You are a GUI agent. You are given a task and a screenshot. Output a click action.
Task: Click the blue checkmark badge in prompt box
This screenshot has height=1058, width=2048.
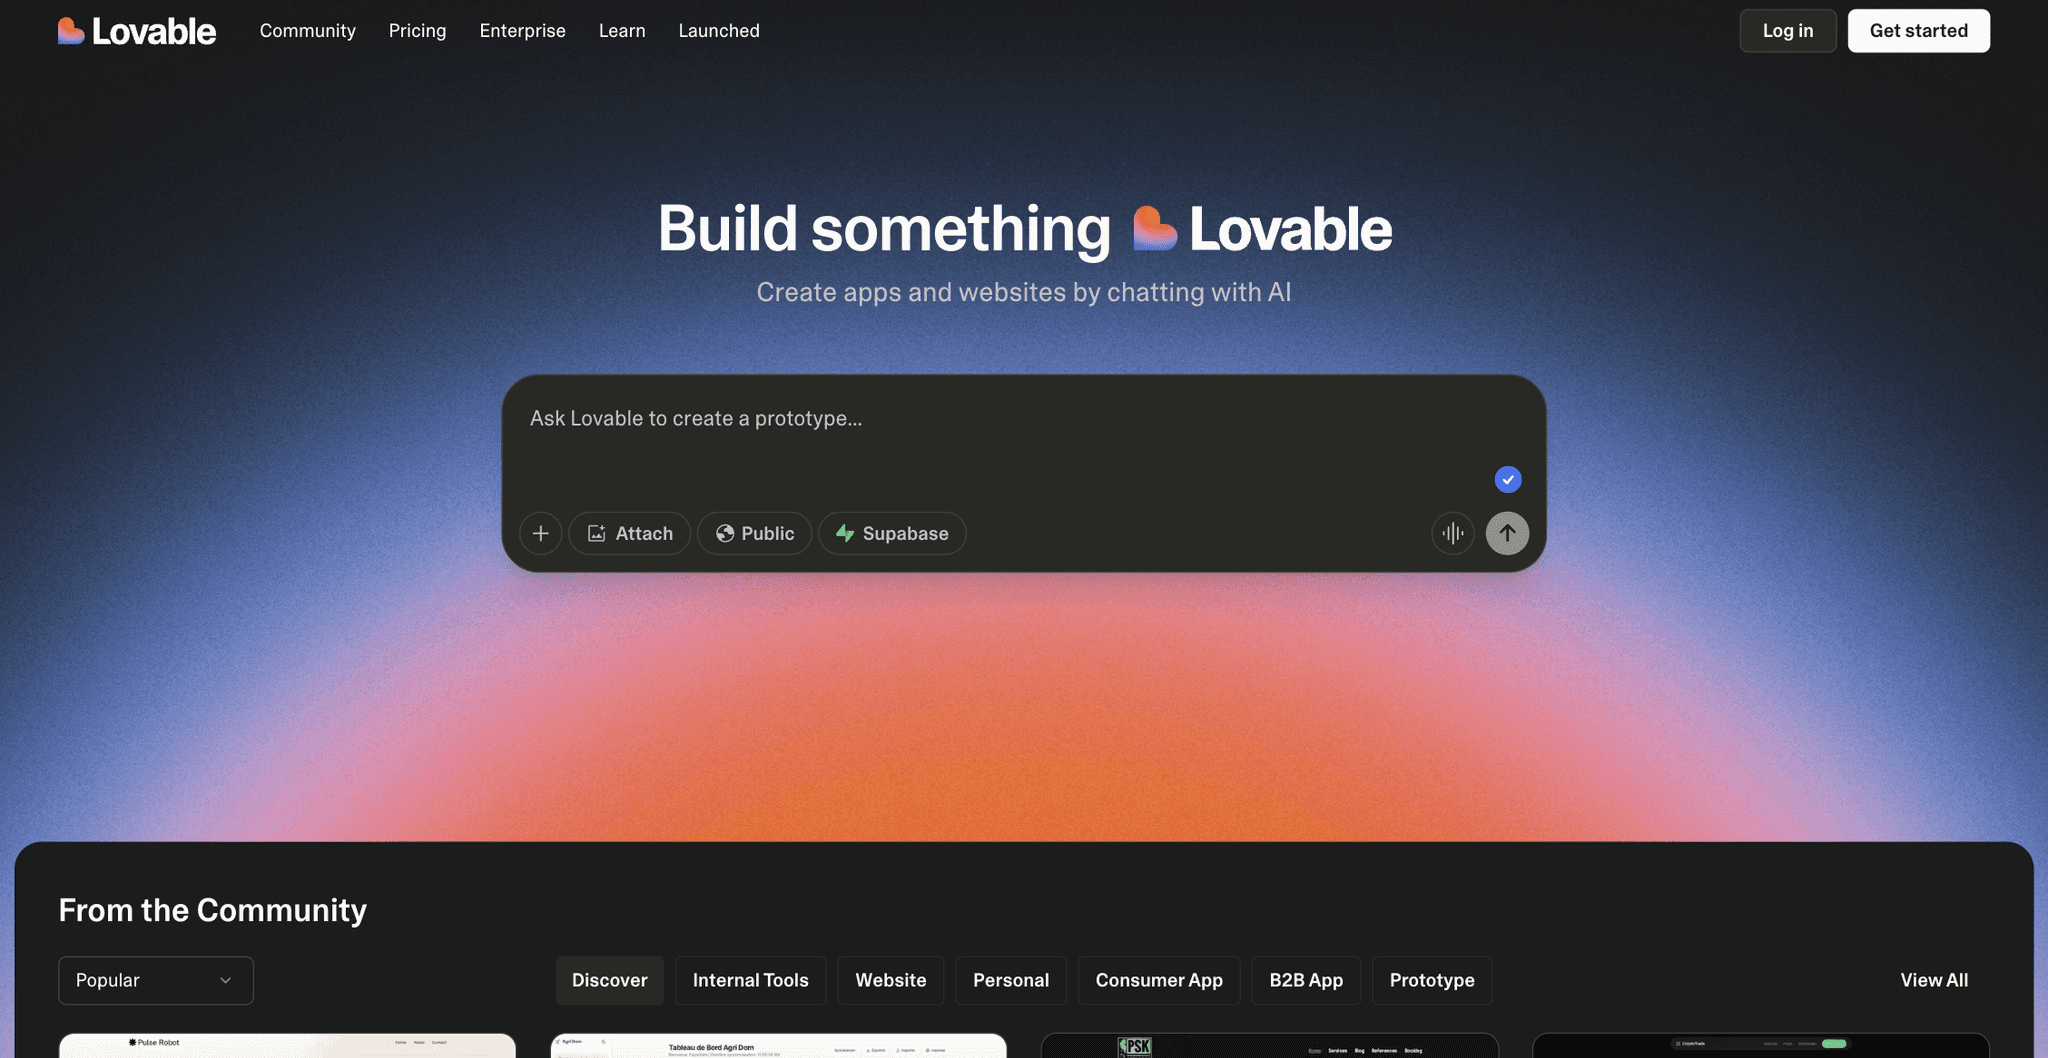pos(1508,480)
